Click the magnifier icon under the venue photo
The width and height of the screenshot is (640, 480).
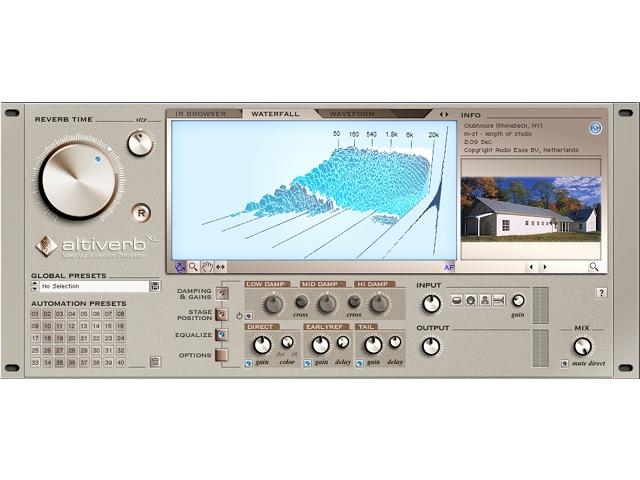594,267
